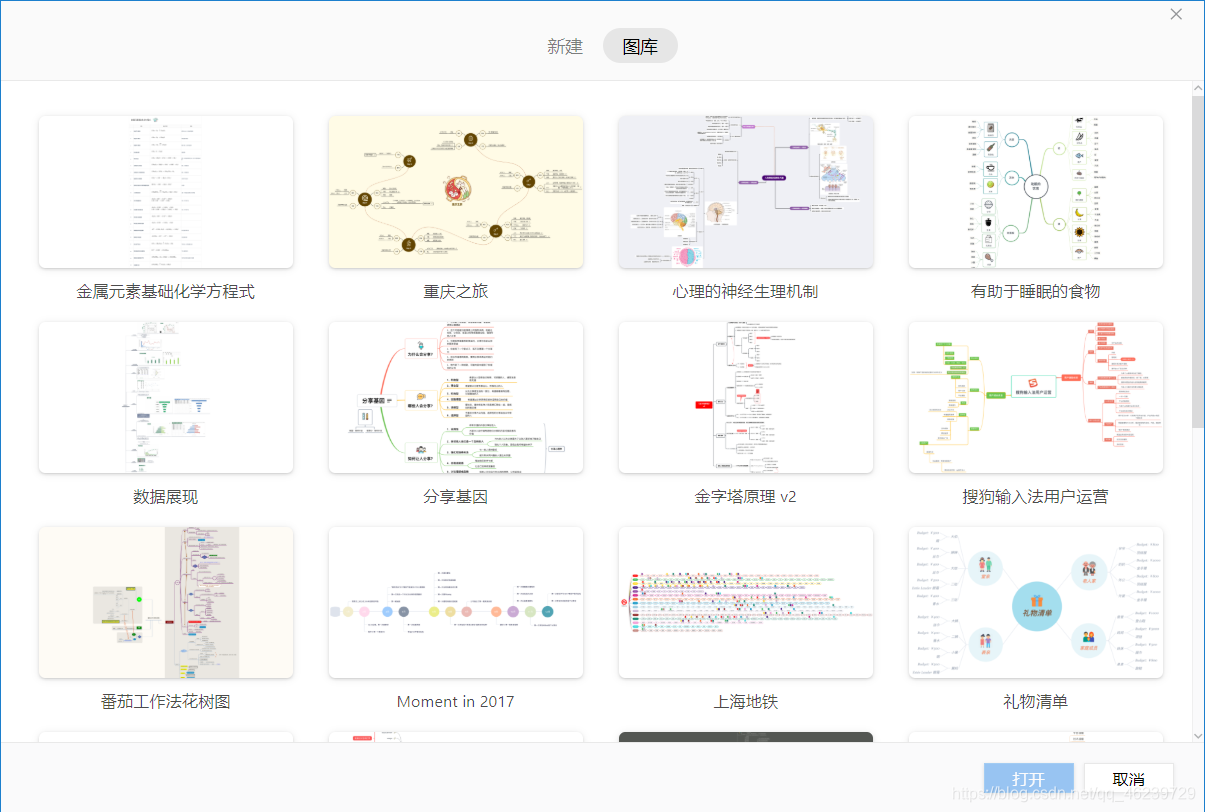Screen dimensions: 1205x812
Task: Click the Moment in 2017 caption text
Action: coord(456,702)
